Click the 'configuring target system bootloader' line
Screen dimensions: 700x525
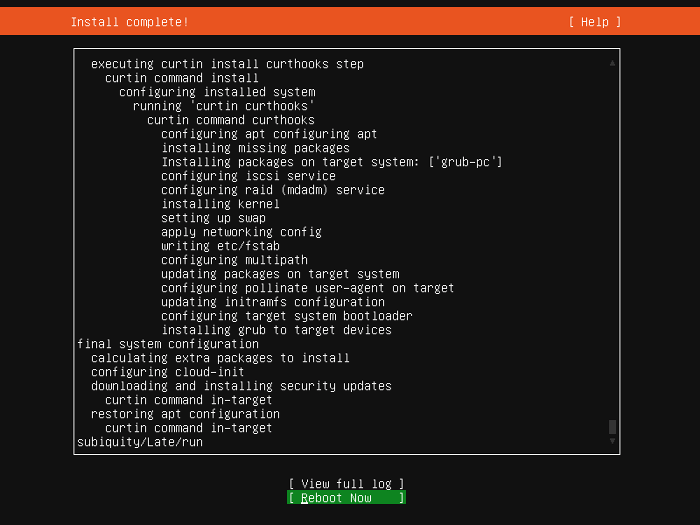pos(287,316)
